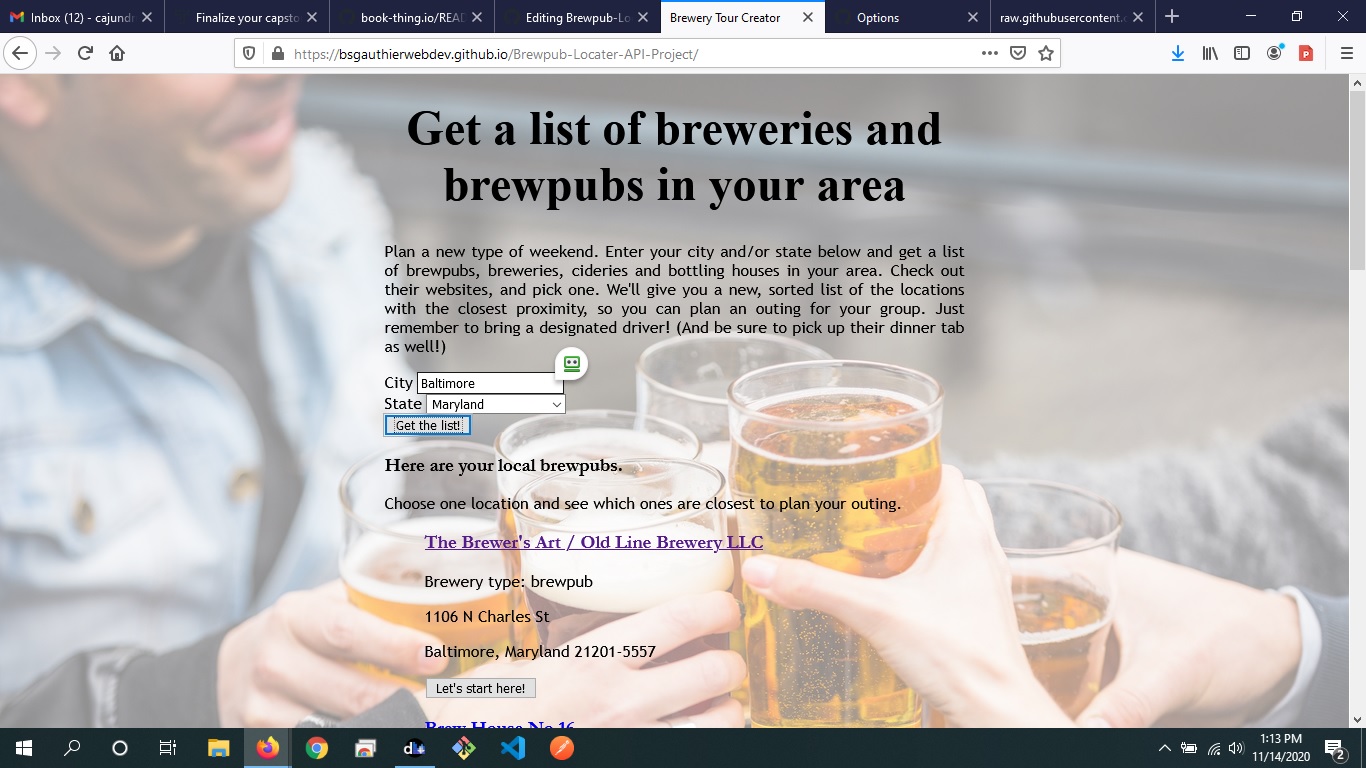
Task: Open a new browser tab
Action: click(1172, 17)
